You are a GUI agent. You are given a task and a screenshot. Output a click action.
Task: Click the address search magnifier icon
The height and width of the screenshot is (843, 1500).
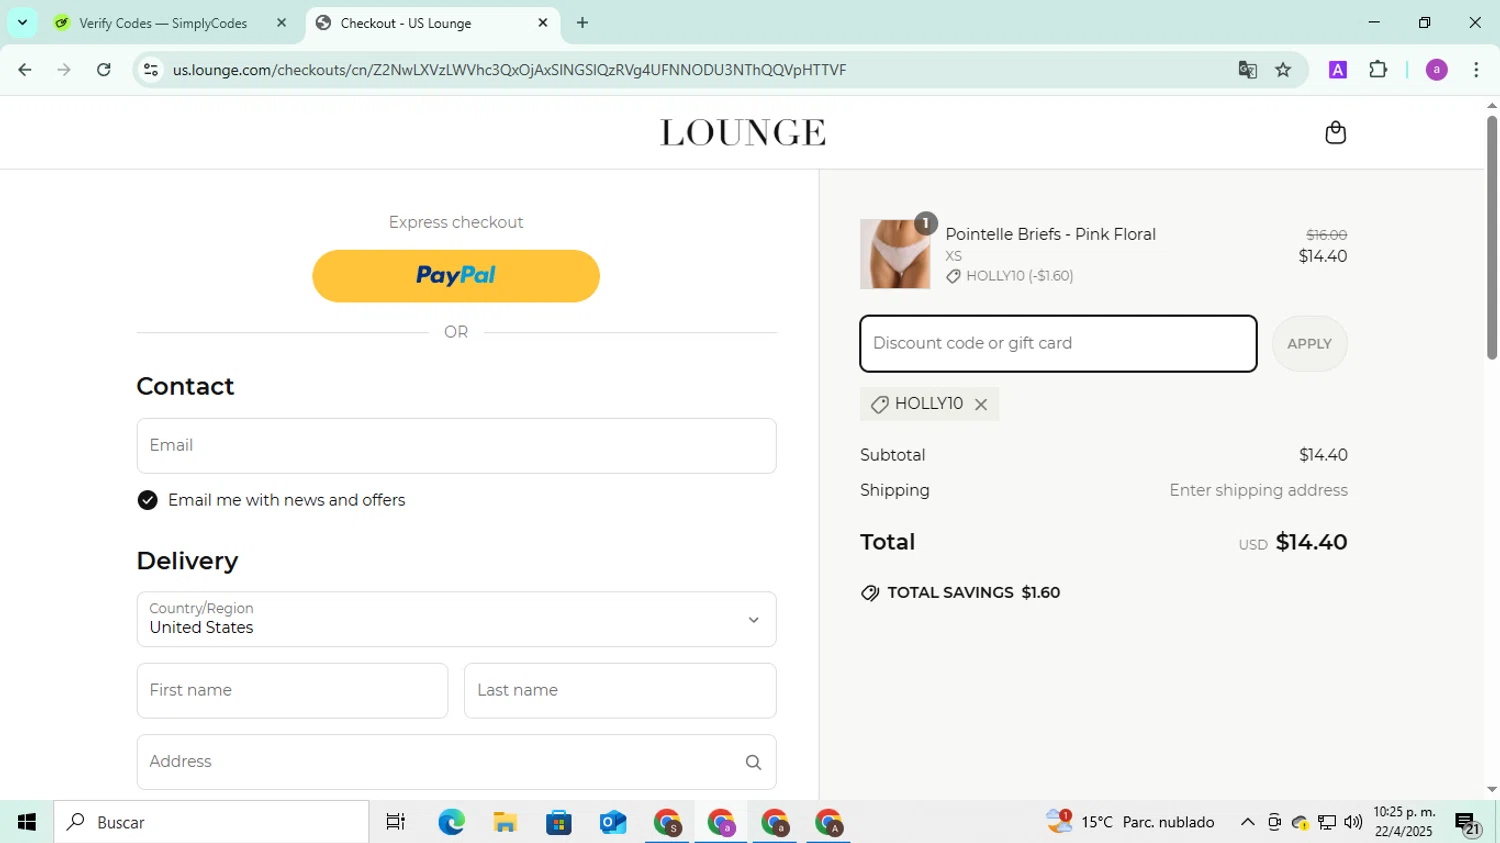pyautogui.click(x=753, y=762)
